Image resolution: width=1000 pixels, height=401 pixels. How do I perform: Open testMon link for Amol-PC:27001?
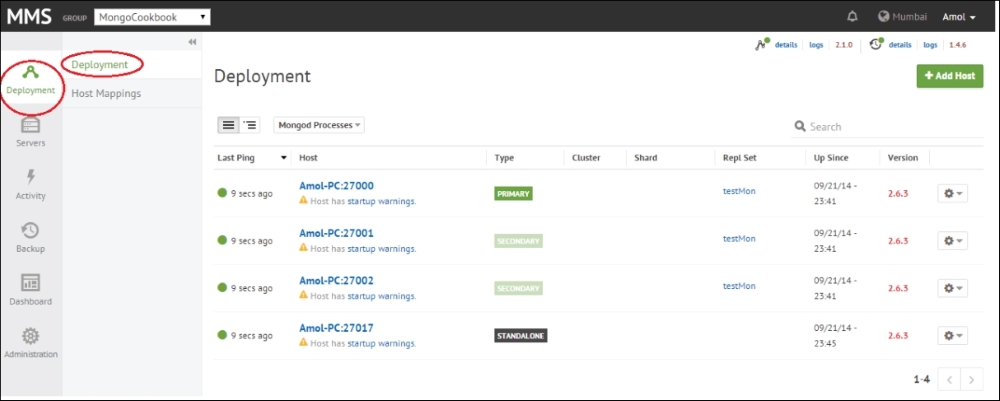739,238
